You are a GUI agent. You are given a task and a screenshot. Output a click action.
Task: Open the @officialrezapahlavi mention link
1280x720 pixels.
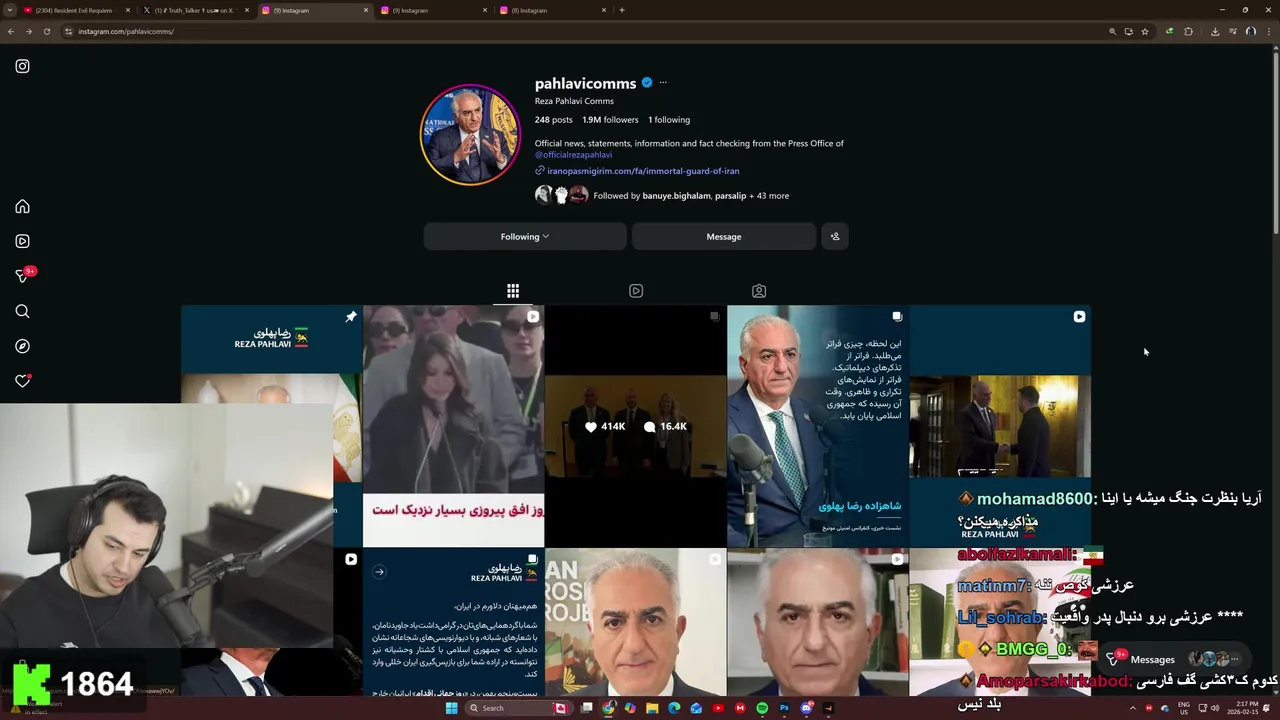point(573,155)
